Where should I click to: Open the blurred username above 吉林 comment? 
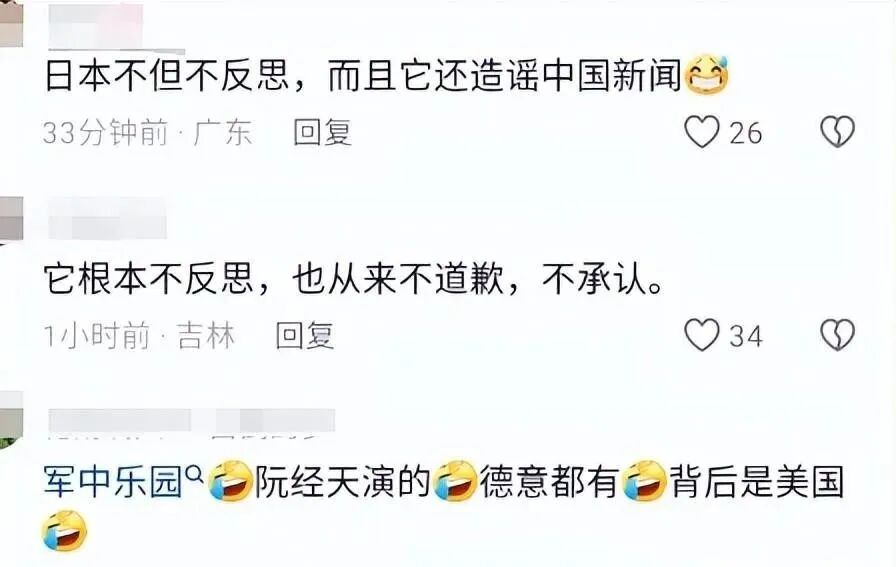point(107,218)
